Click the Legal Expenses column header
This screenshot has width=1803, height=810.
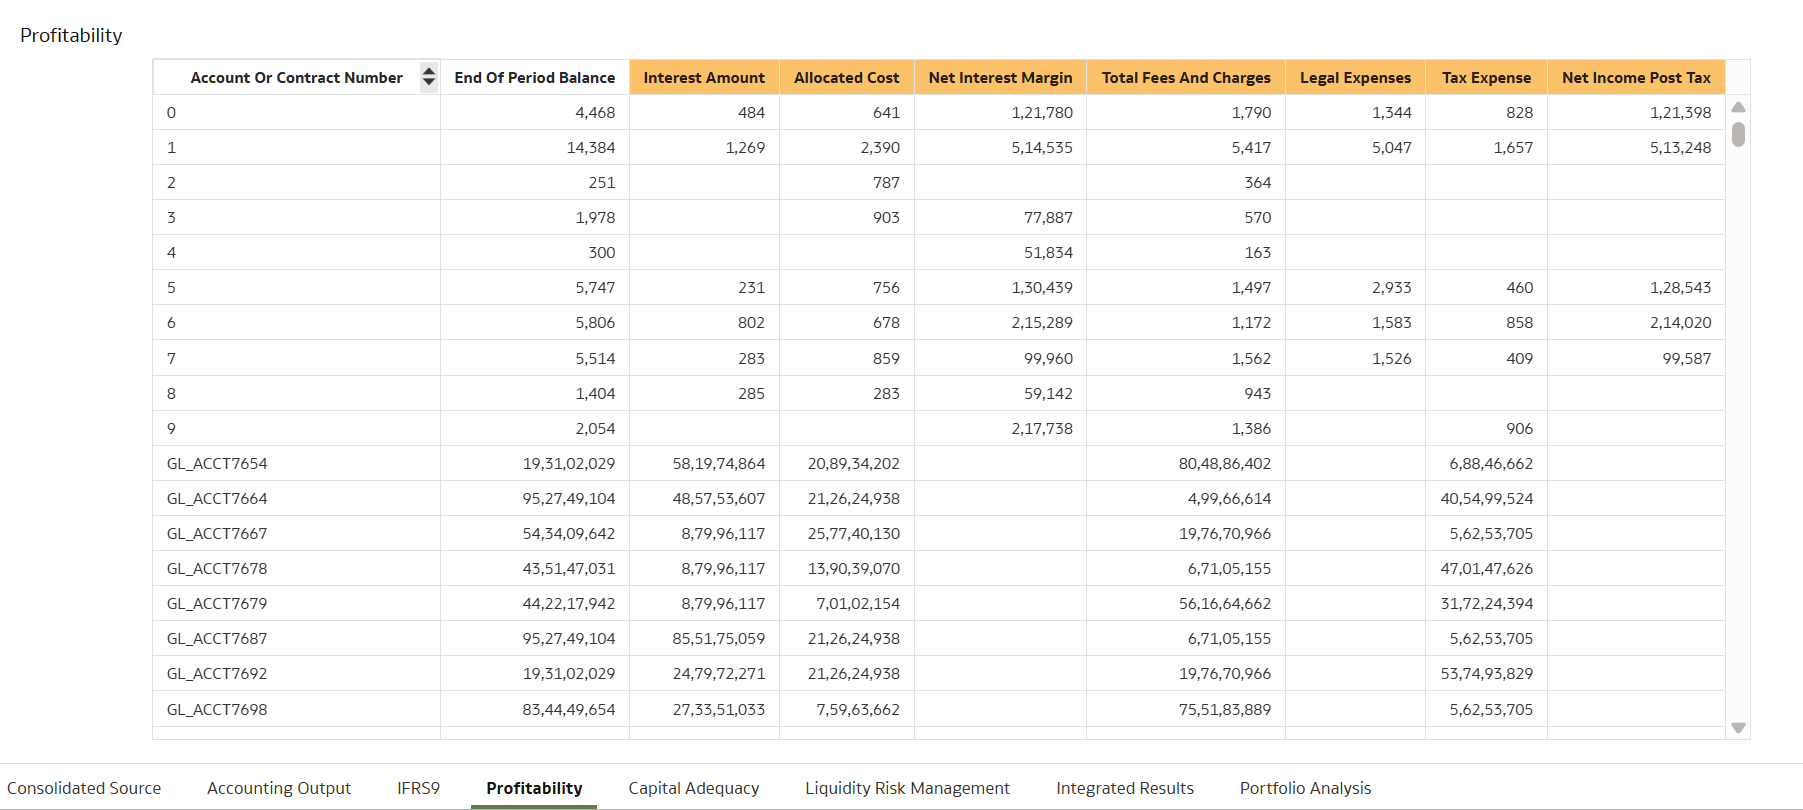pos(1355,77)
